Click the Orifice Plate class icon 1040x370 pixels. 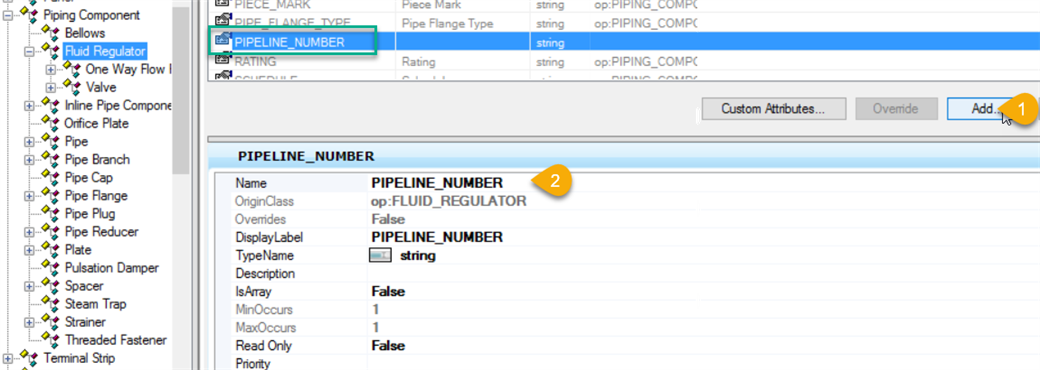[52, 123]
